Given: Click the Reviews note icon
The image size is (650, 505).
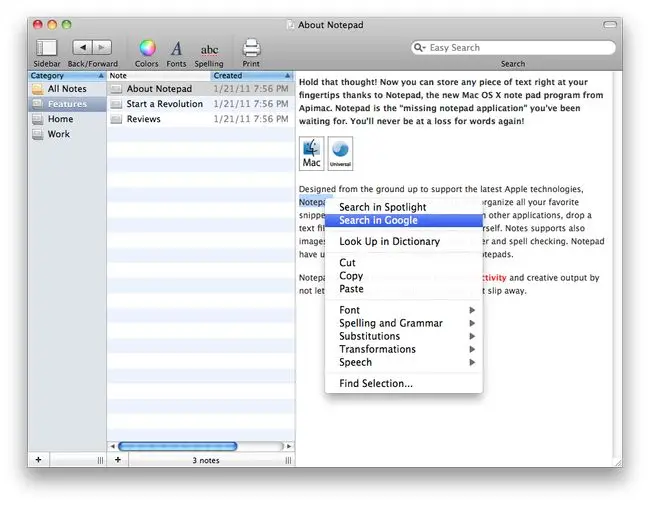Looking at the screenshot, I should click(x=116, y=119).
